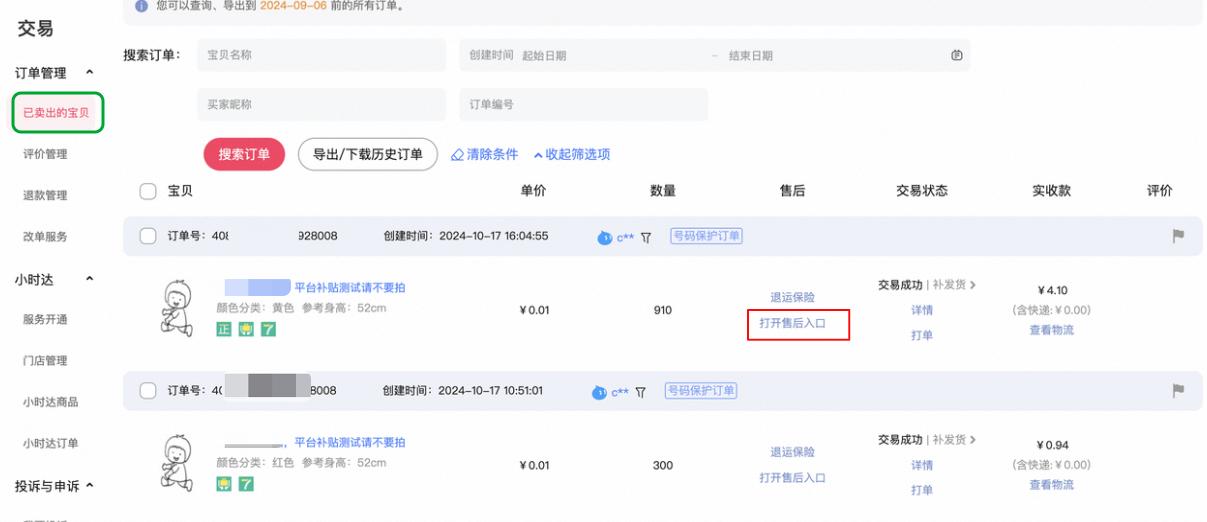Image resolution: width=1207 pixels, height=522 pixels.
Task: Open 门店管理 under 小时达
Action: click(x=45, y=361)
